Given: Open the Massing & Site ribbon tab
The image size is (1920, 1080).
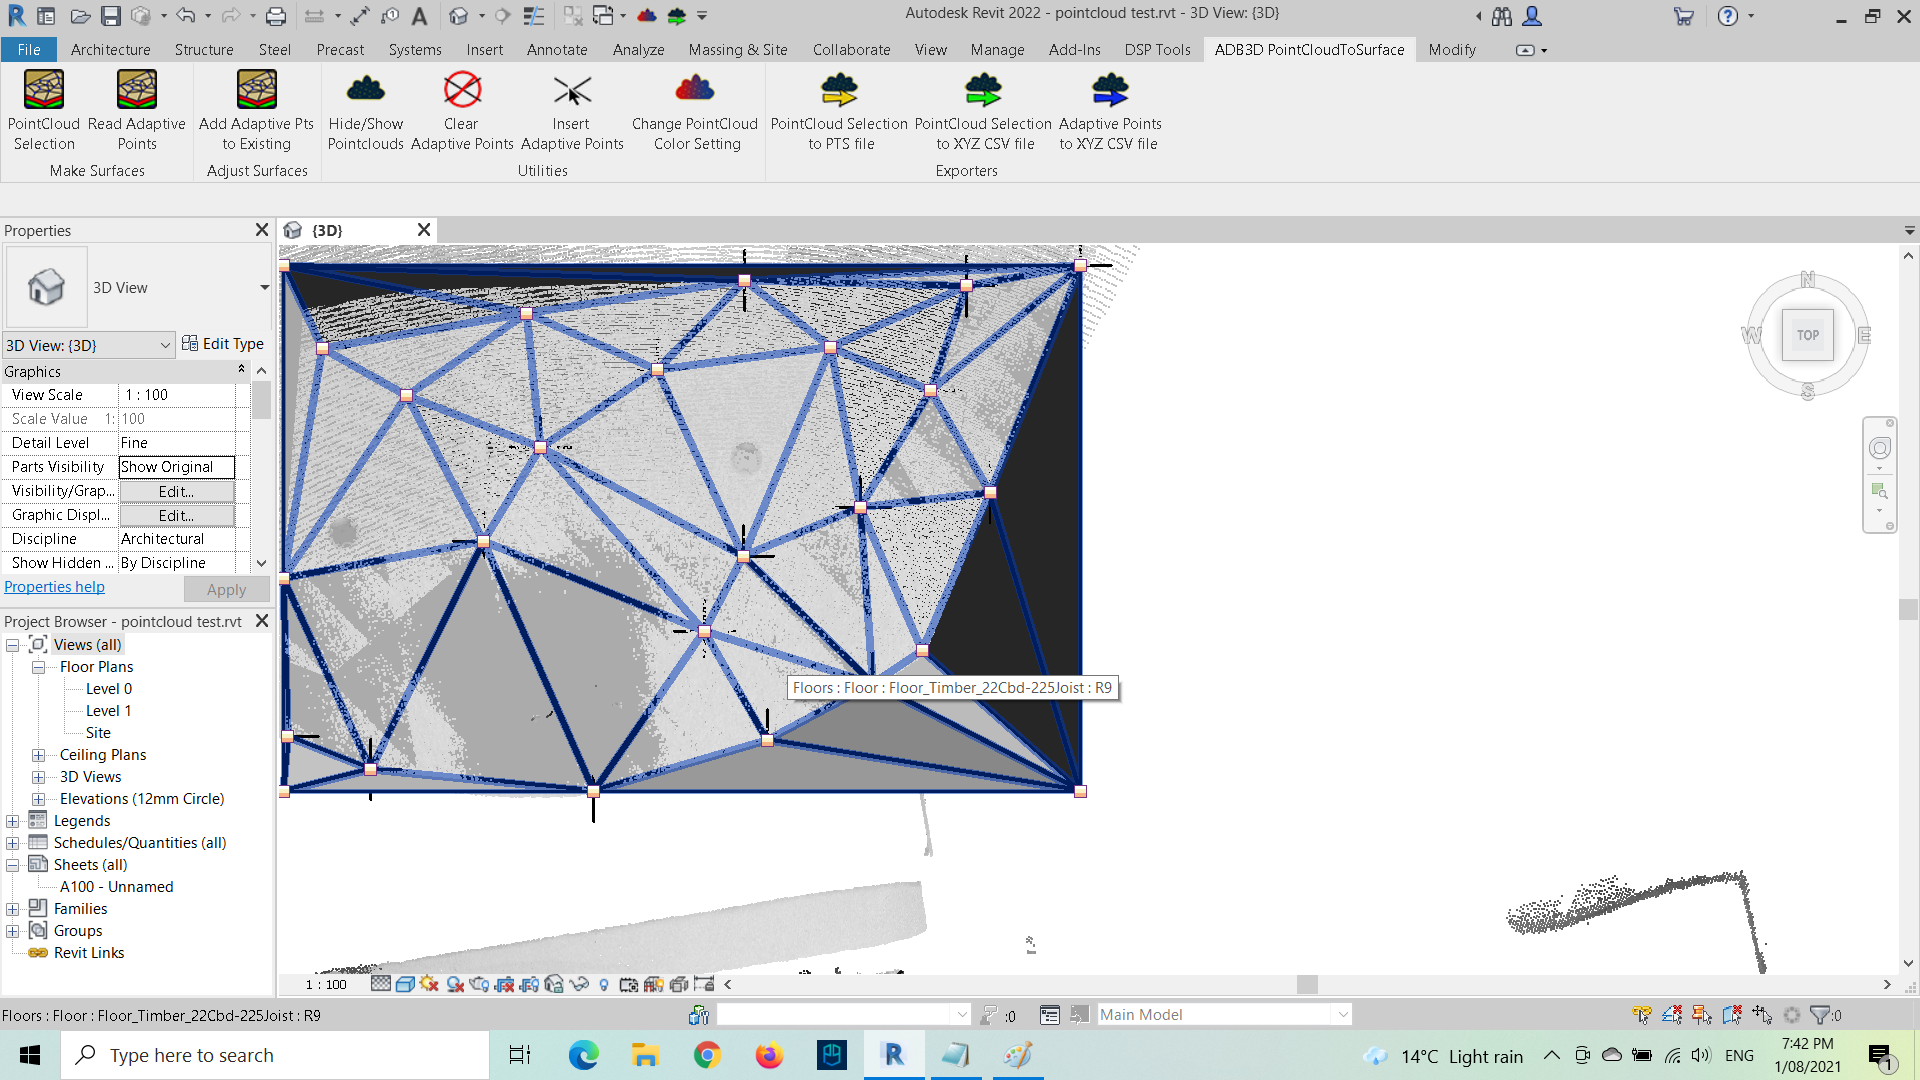Looking at the screenshot, I should [737, 49].
